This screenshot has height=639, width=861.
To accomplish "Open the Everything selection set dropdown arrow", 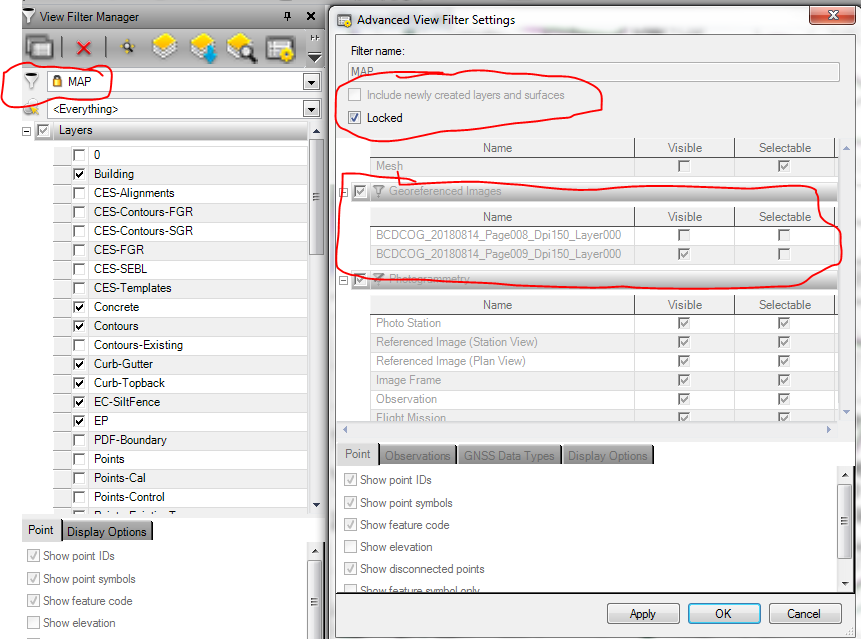I will pos(311,109).
